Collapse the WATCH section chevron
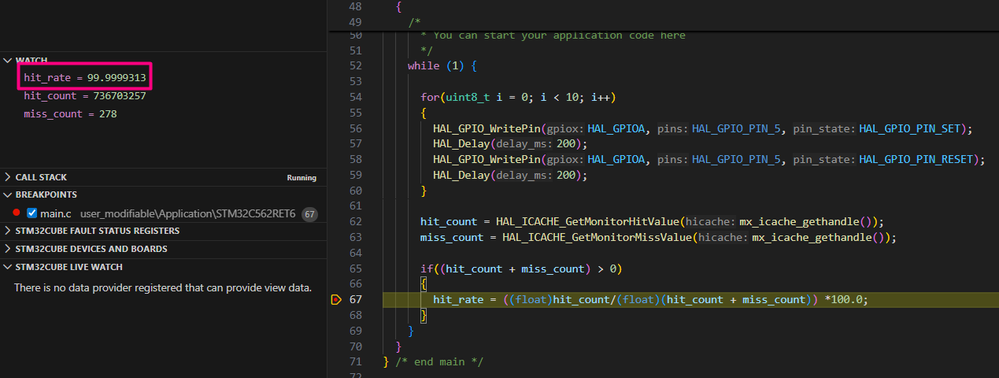 coord(8,60)
